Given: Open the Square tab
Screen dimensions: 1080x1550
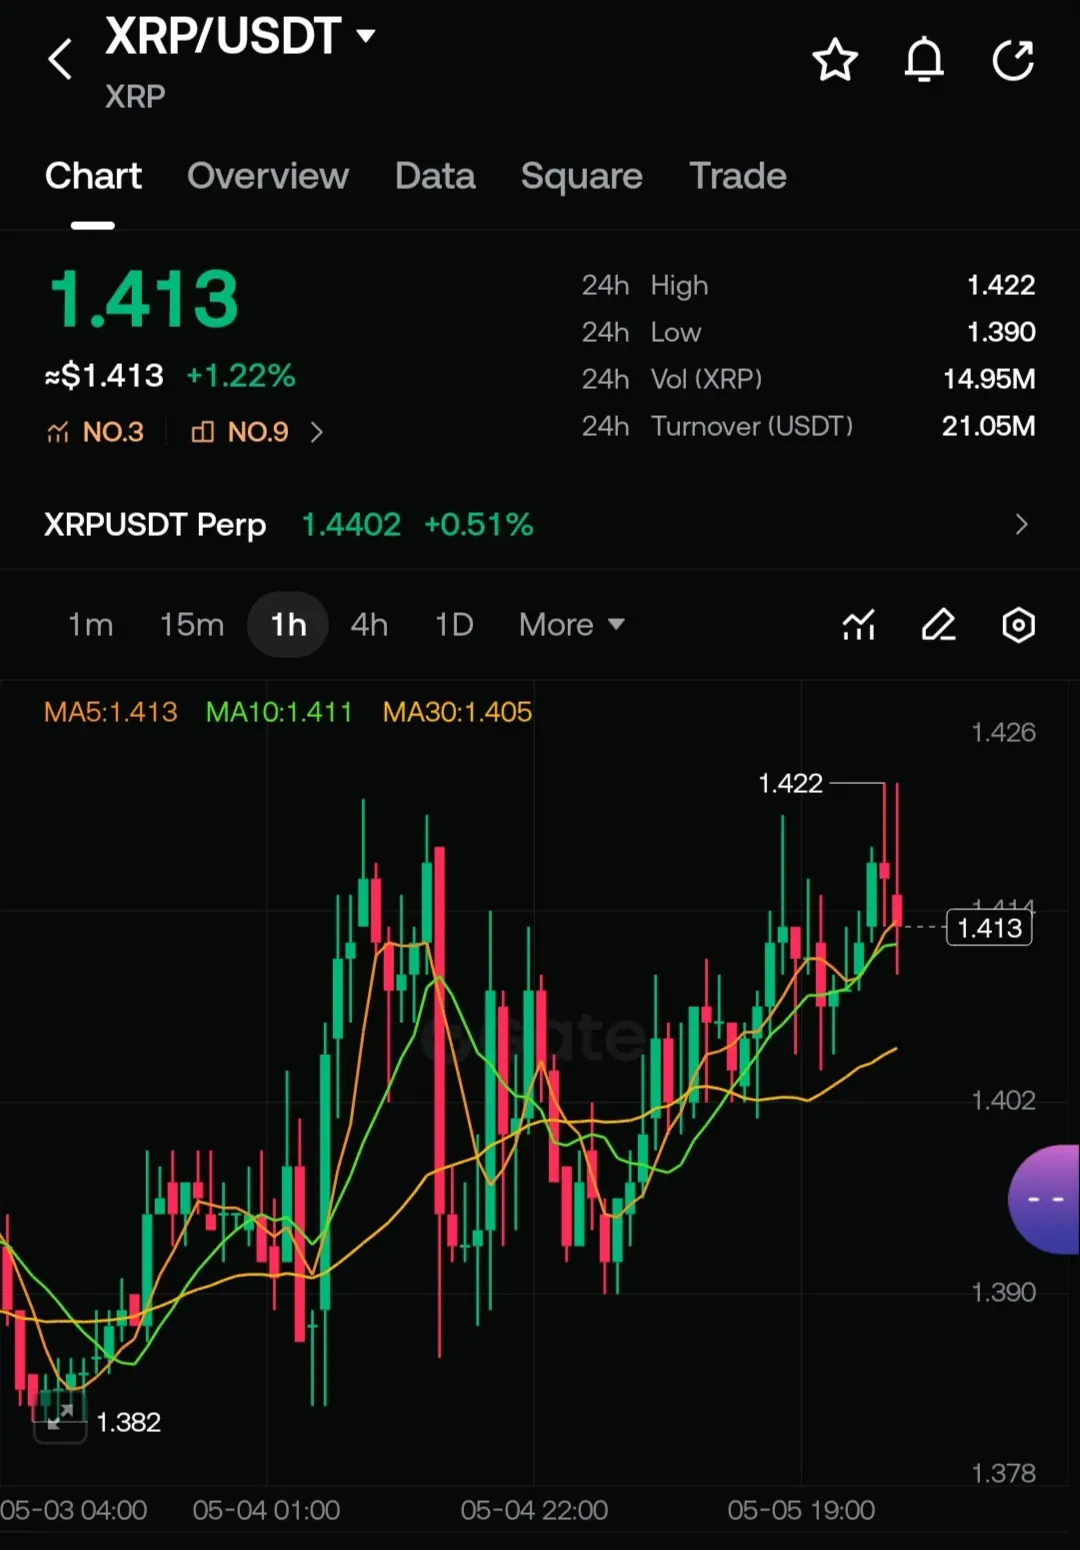Looking at the screenshot, I should (x=582, y=176).
